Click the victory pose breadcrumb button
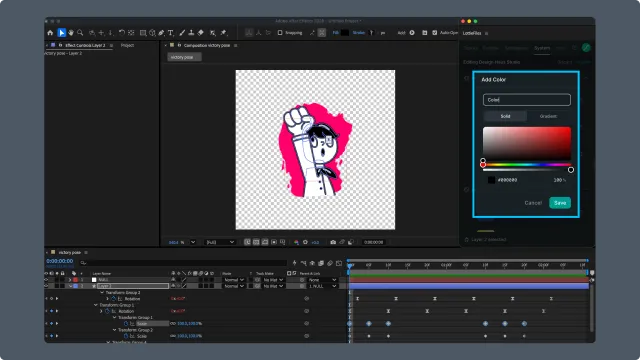The image size is (640, 360). click(x=184, y=57)
